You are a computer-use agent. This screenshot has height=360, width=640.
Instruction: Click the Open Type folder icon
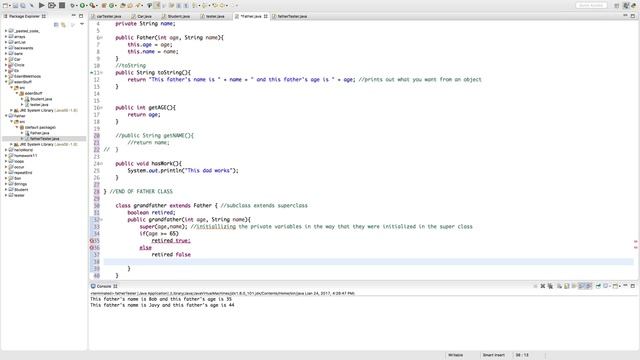pyautogui.click(x=122, y=5)
